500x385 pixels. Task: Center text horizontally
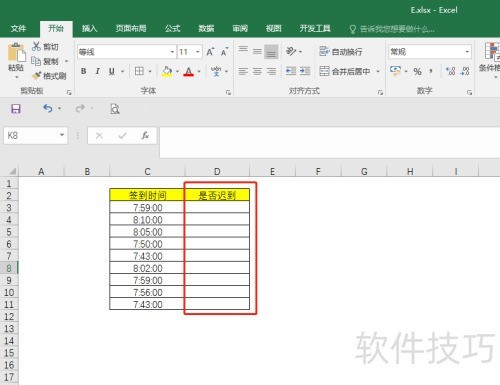[x=257, y=71]
